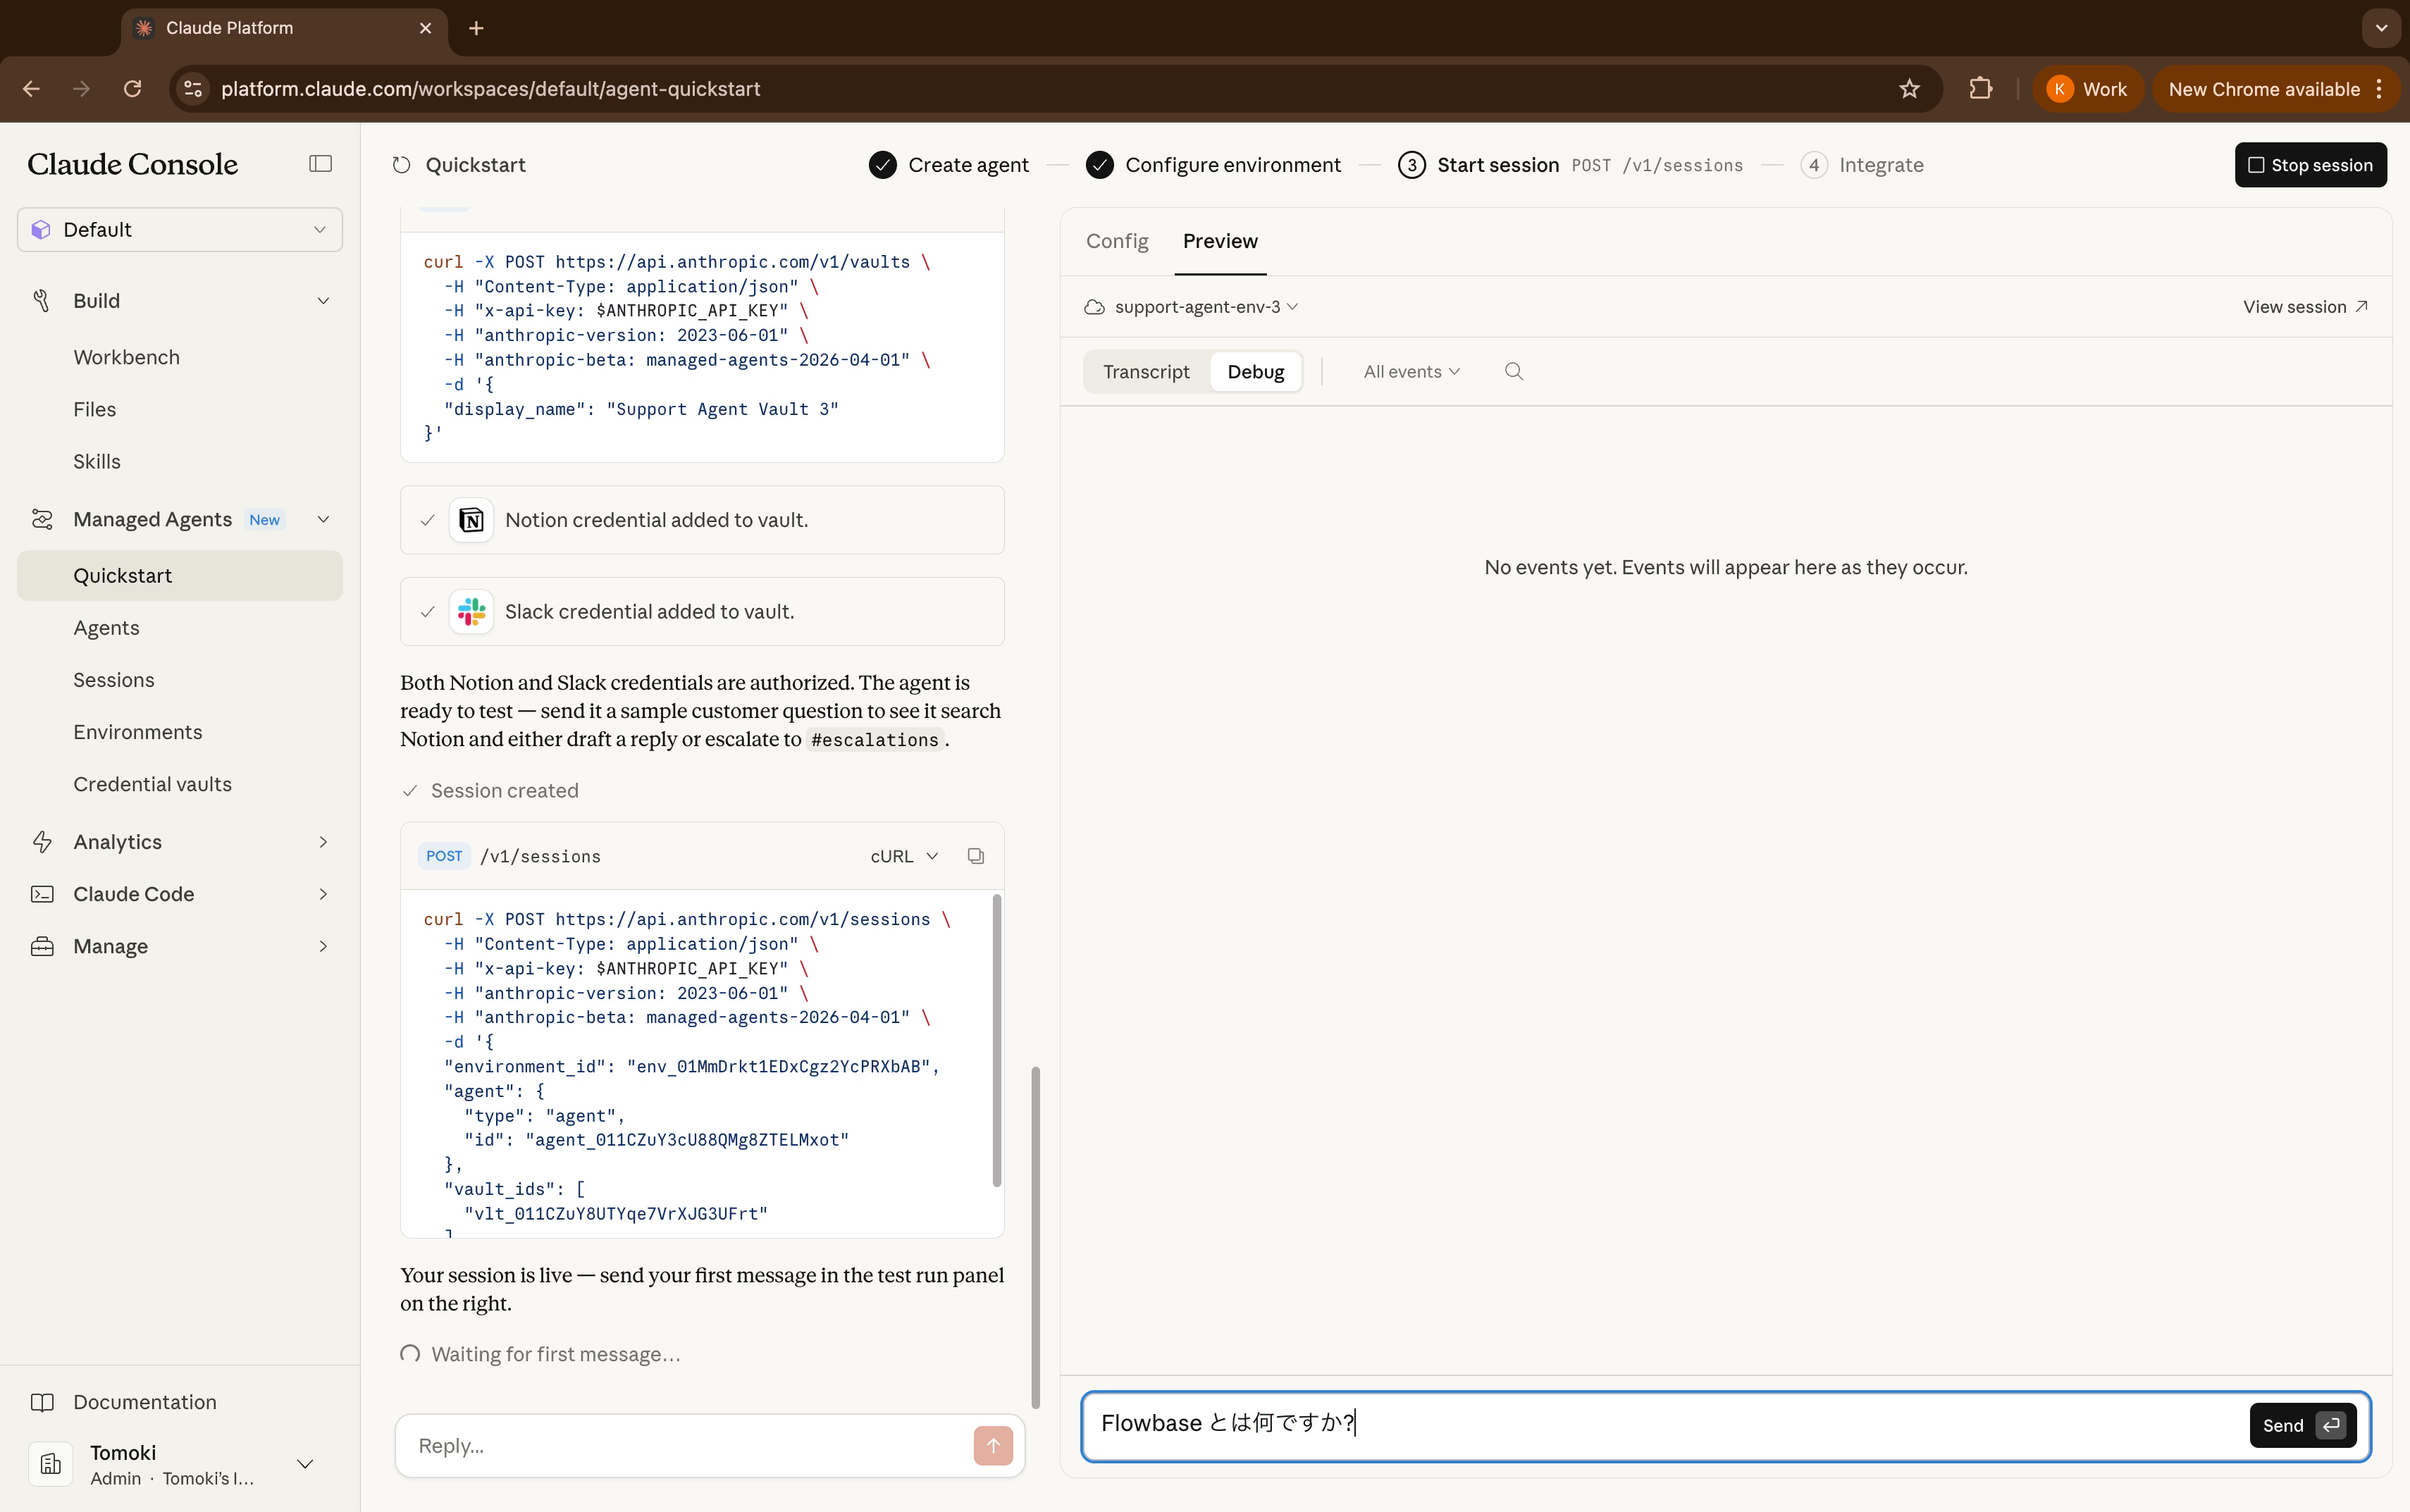Collapse the Build section

323,301
